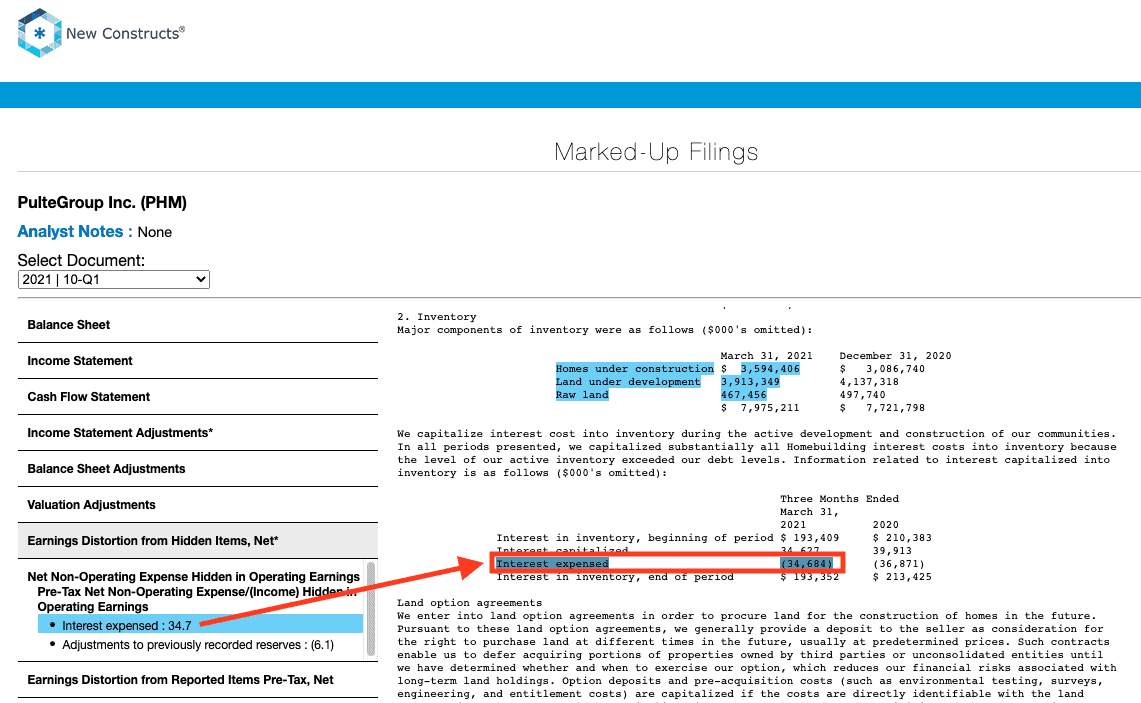
Task: Click the $ 193,352 end of period value
Action: point(809,577)
